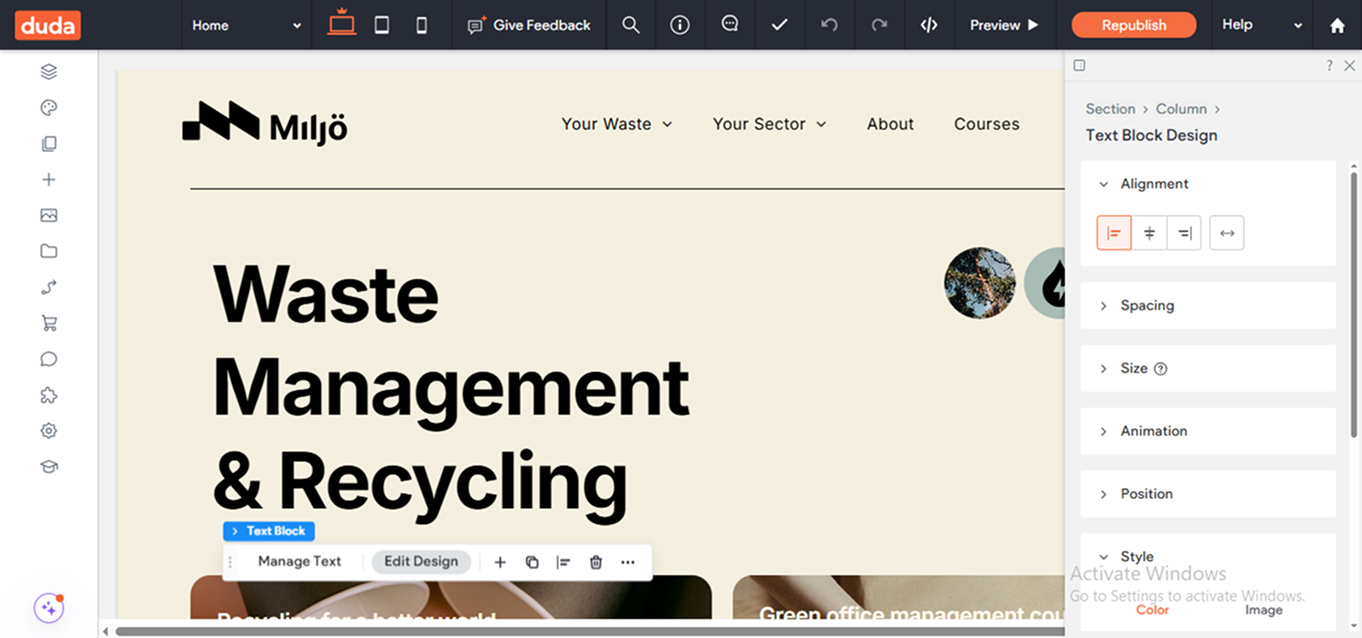Select align center option
The height and width of the screenshot is (638, 1362).
1149,233
